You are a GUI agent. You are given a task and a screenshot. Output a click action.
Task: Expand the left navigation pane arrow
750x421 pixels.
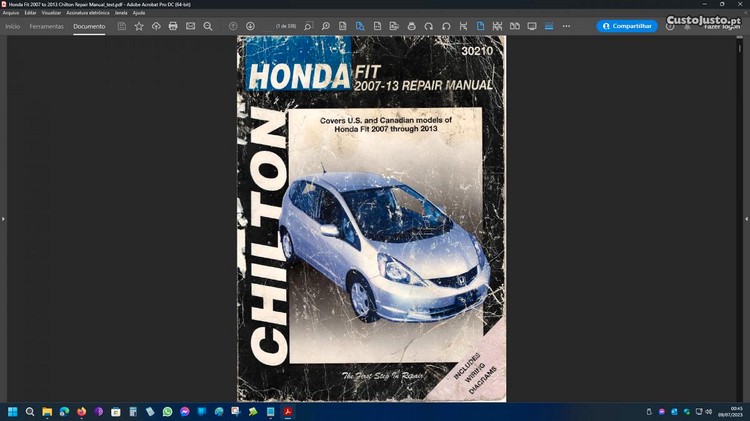click(4, 218)
